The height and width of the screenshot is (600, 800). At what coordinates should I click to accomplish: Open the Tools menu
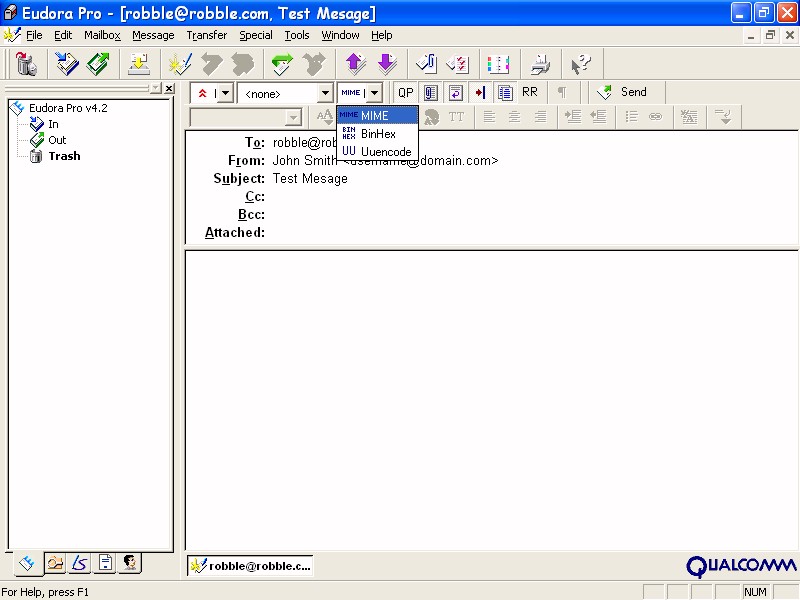(297, 35)
